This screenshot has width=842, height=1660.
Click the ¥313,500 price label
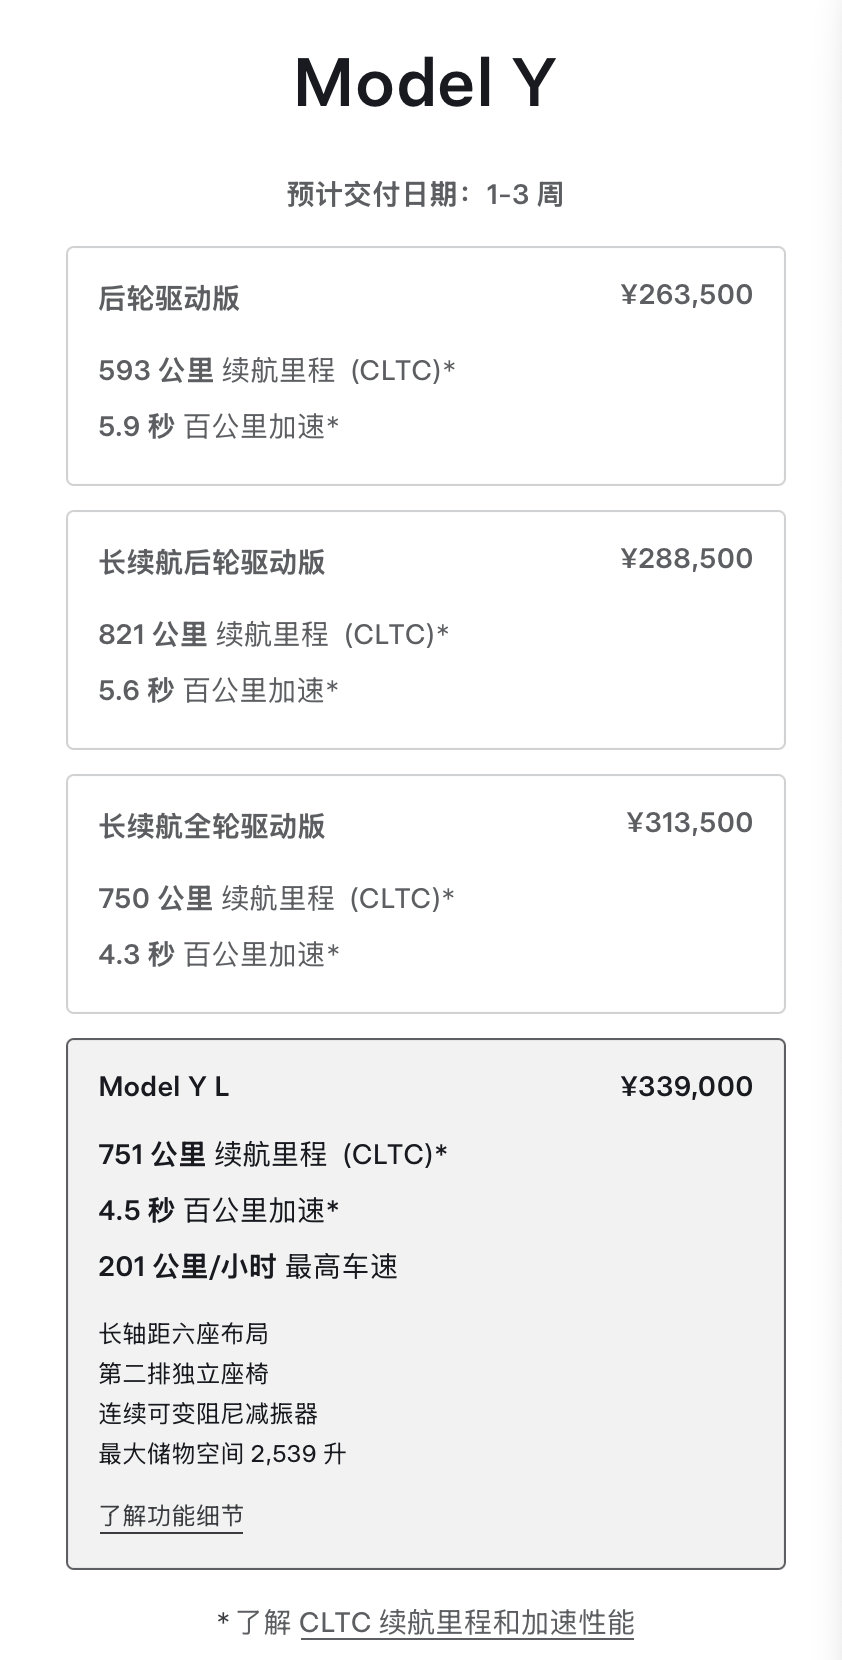tap(689, 823)
